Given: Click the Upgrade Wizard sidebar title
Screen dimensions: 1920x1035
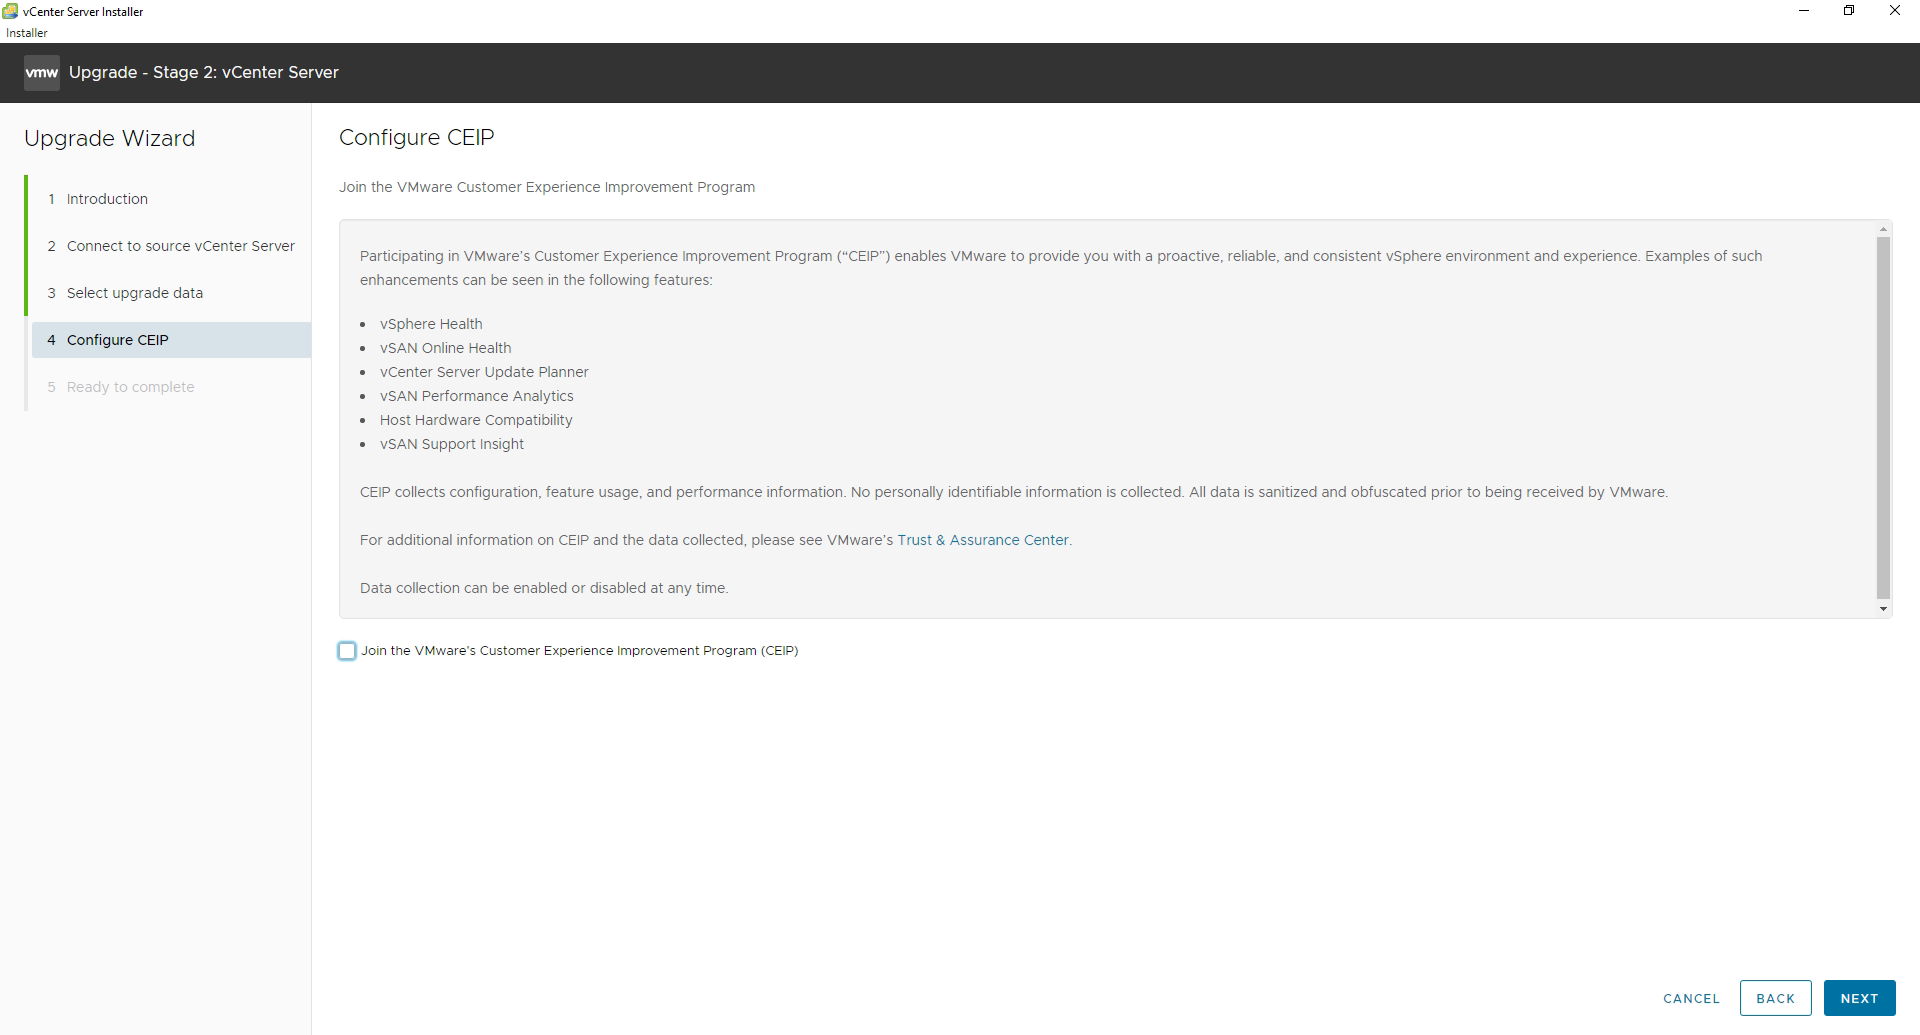Looking at the screenshot, I should pyautogui.click(x=110, y=138).
